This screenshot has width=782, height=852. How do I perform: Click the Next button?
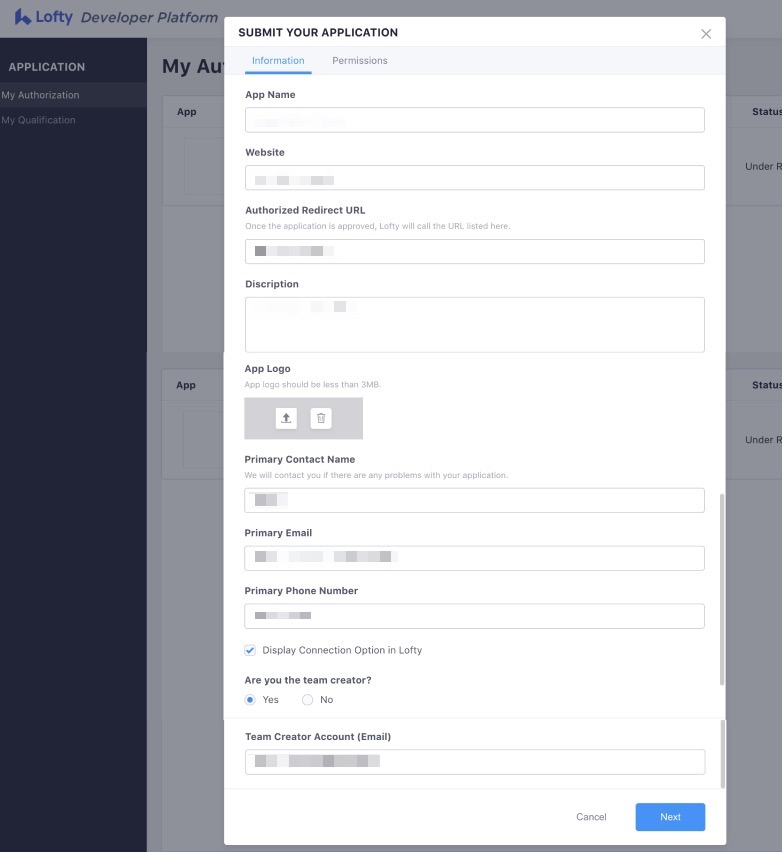pyautogui.click(x=670, y=817)
